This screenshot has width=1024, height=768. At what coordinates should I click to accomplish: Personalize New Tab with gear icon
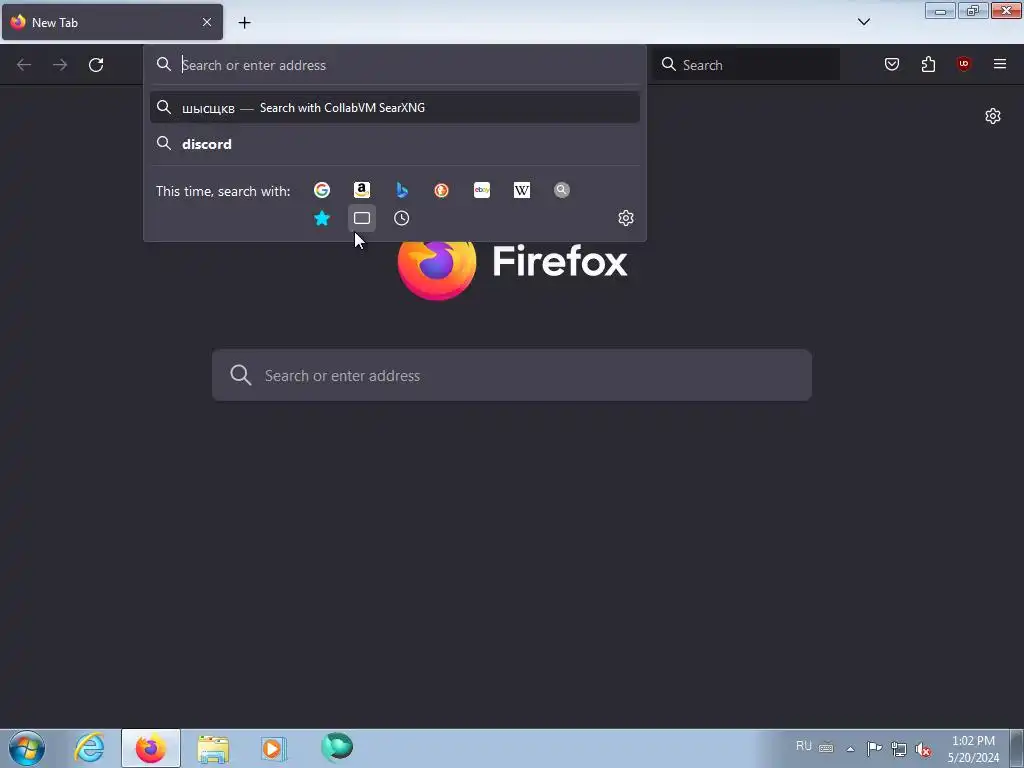[993, 116]
